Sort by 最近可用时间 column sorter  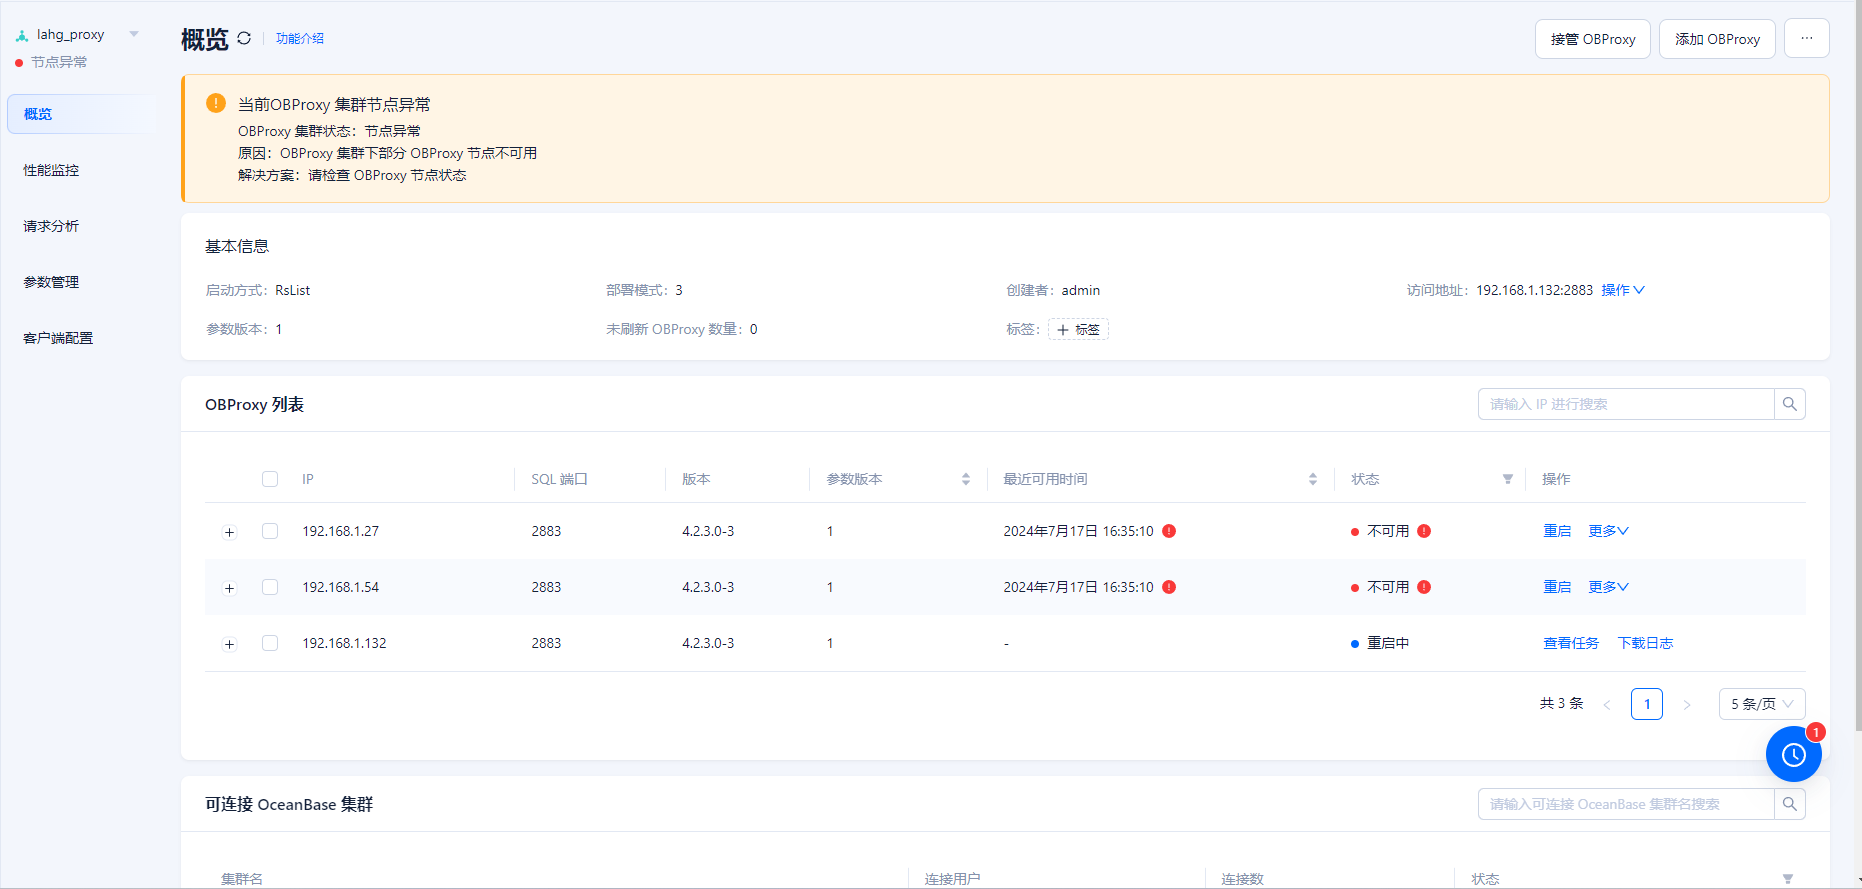pyautogui.click(x=1313, y=479)
